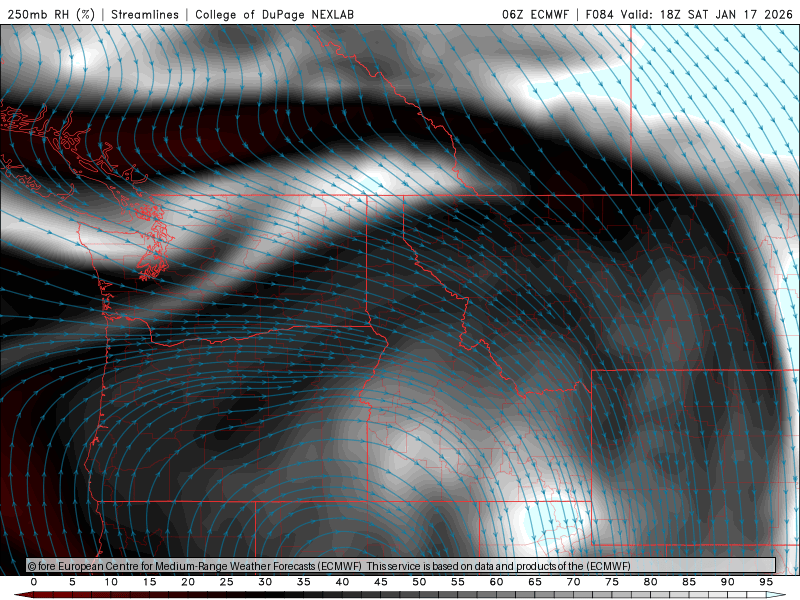Viewport: 800px width, 600px height.
Task: Click the '40' color scale label
Action: click(x=342, y=582)
